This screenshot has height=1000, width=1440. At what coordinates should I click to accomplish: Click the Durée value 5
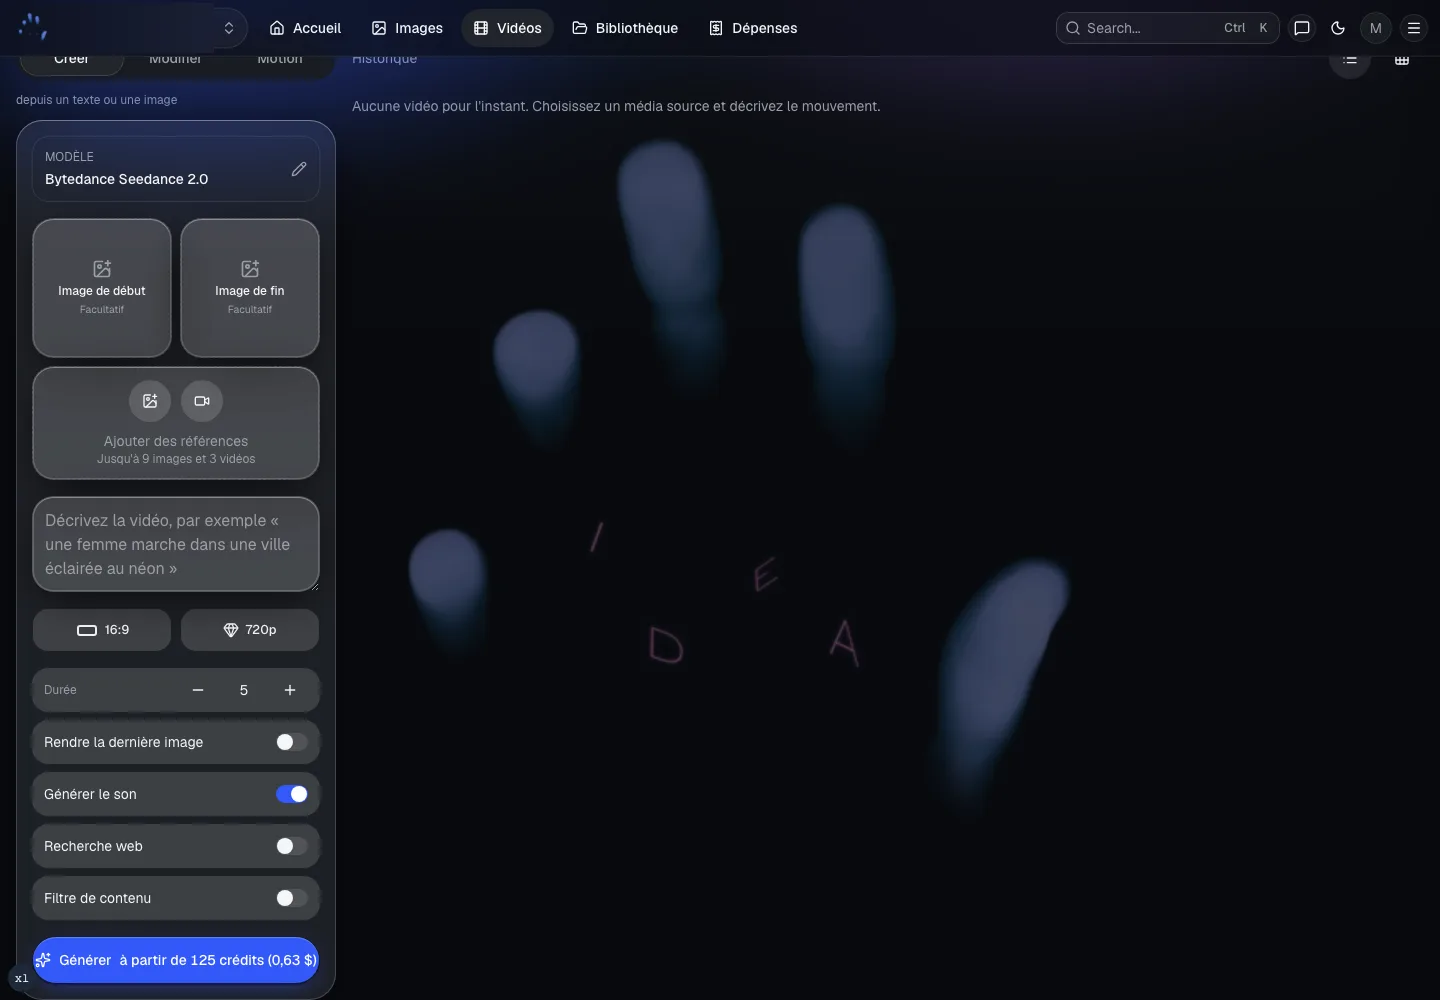[244, 690]
